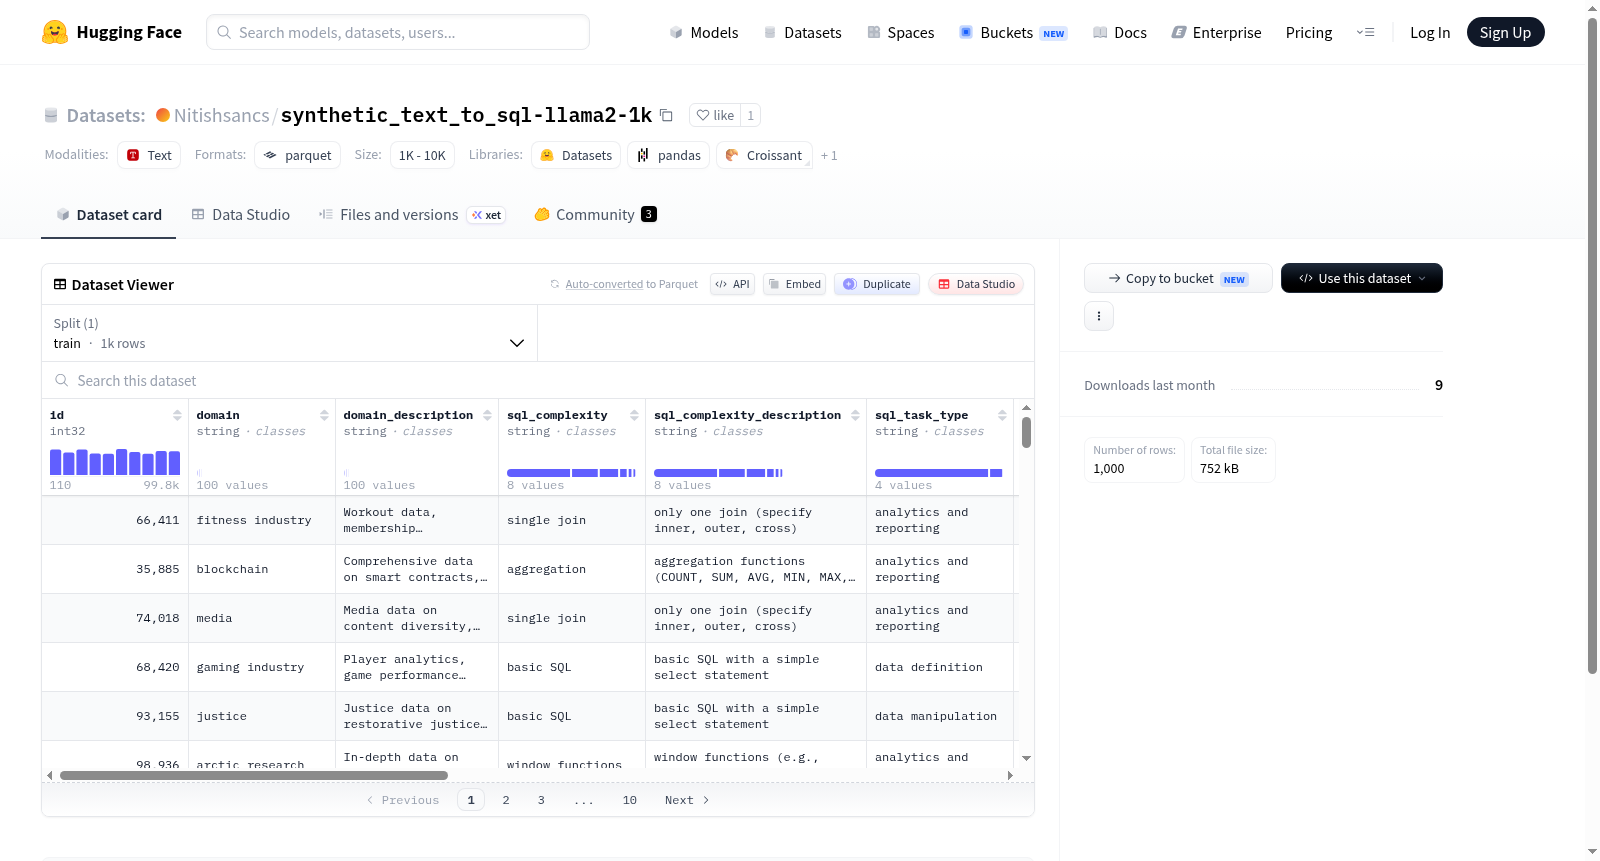Go to Spaces in top navigation
This screenshot has width=1600, height=861.
(900, 32)
